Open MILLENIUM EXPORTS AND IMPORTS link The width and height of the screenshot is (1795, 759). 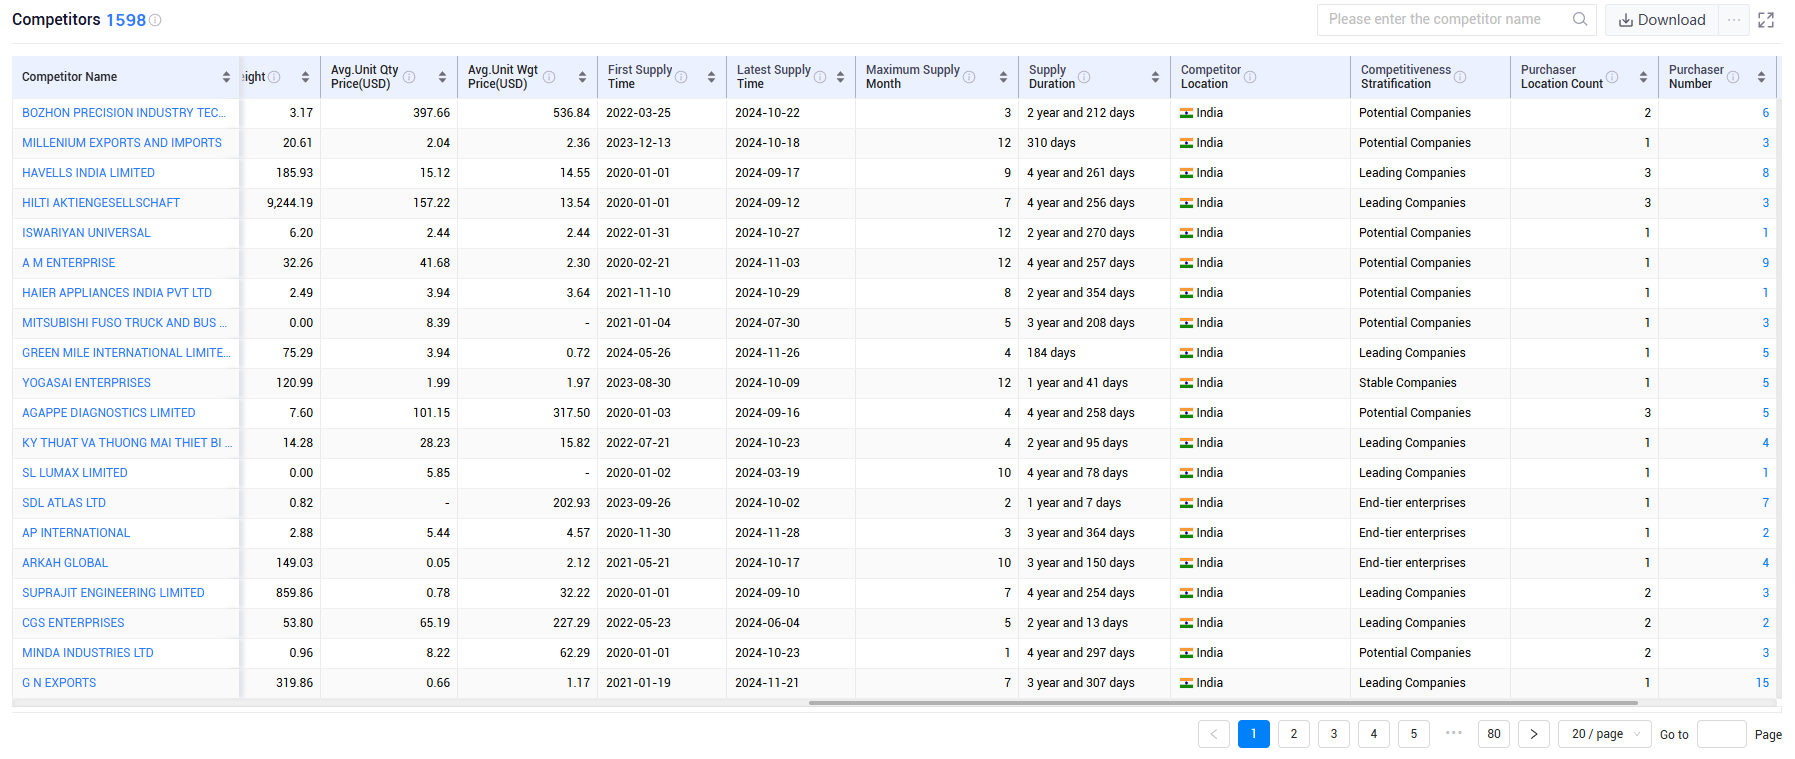pos(122,143)
